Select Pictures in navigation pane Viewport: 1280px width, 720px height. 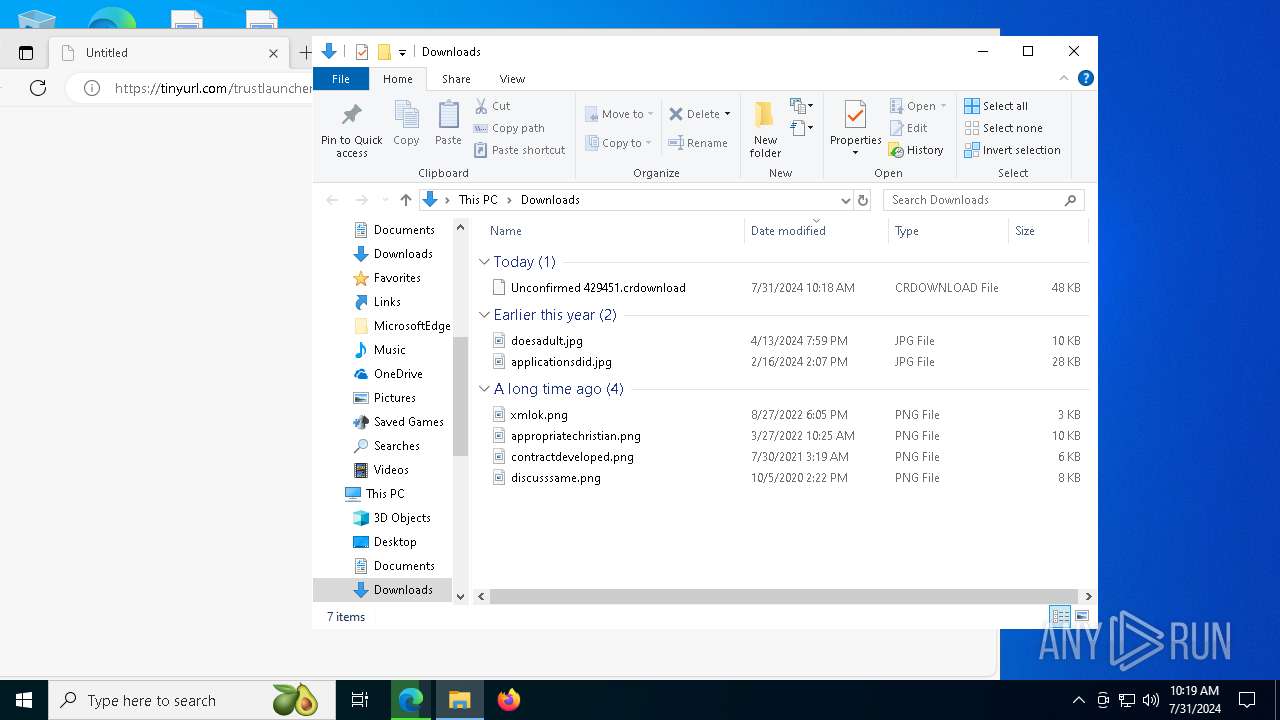pyautogui.click(x=394, y=398)
